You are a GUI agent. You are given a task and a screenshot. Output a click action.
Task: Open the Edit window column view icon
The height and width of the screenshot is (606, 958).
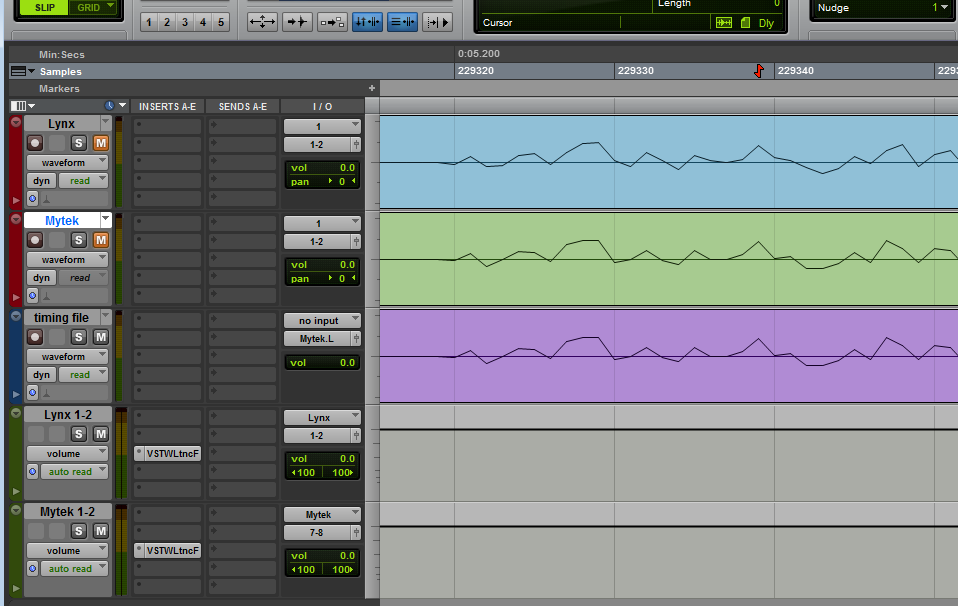(x=23, y=106)
